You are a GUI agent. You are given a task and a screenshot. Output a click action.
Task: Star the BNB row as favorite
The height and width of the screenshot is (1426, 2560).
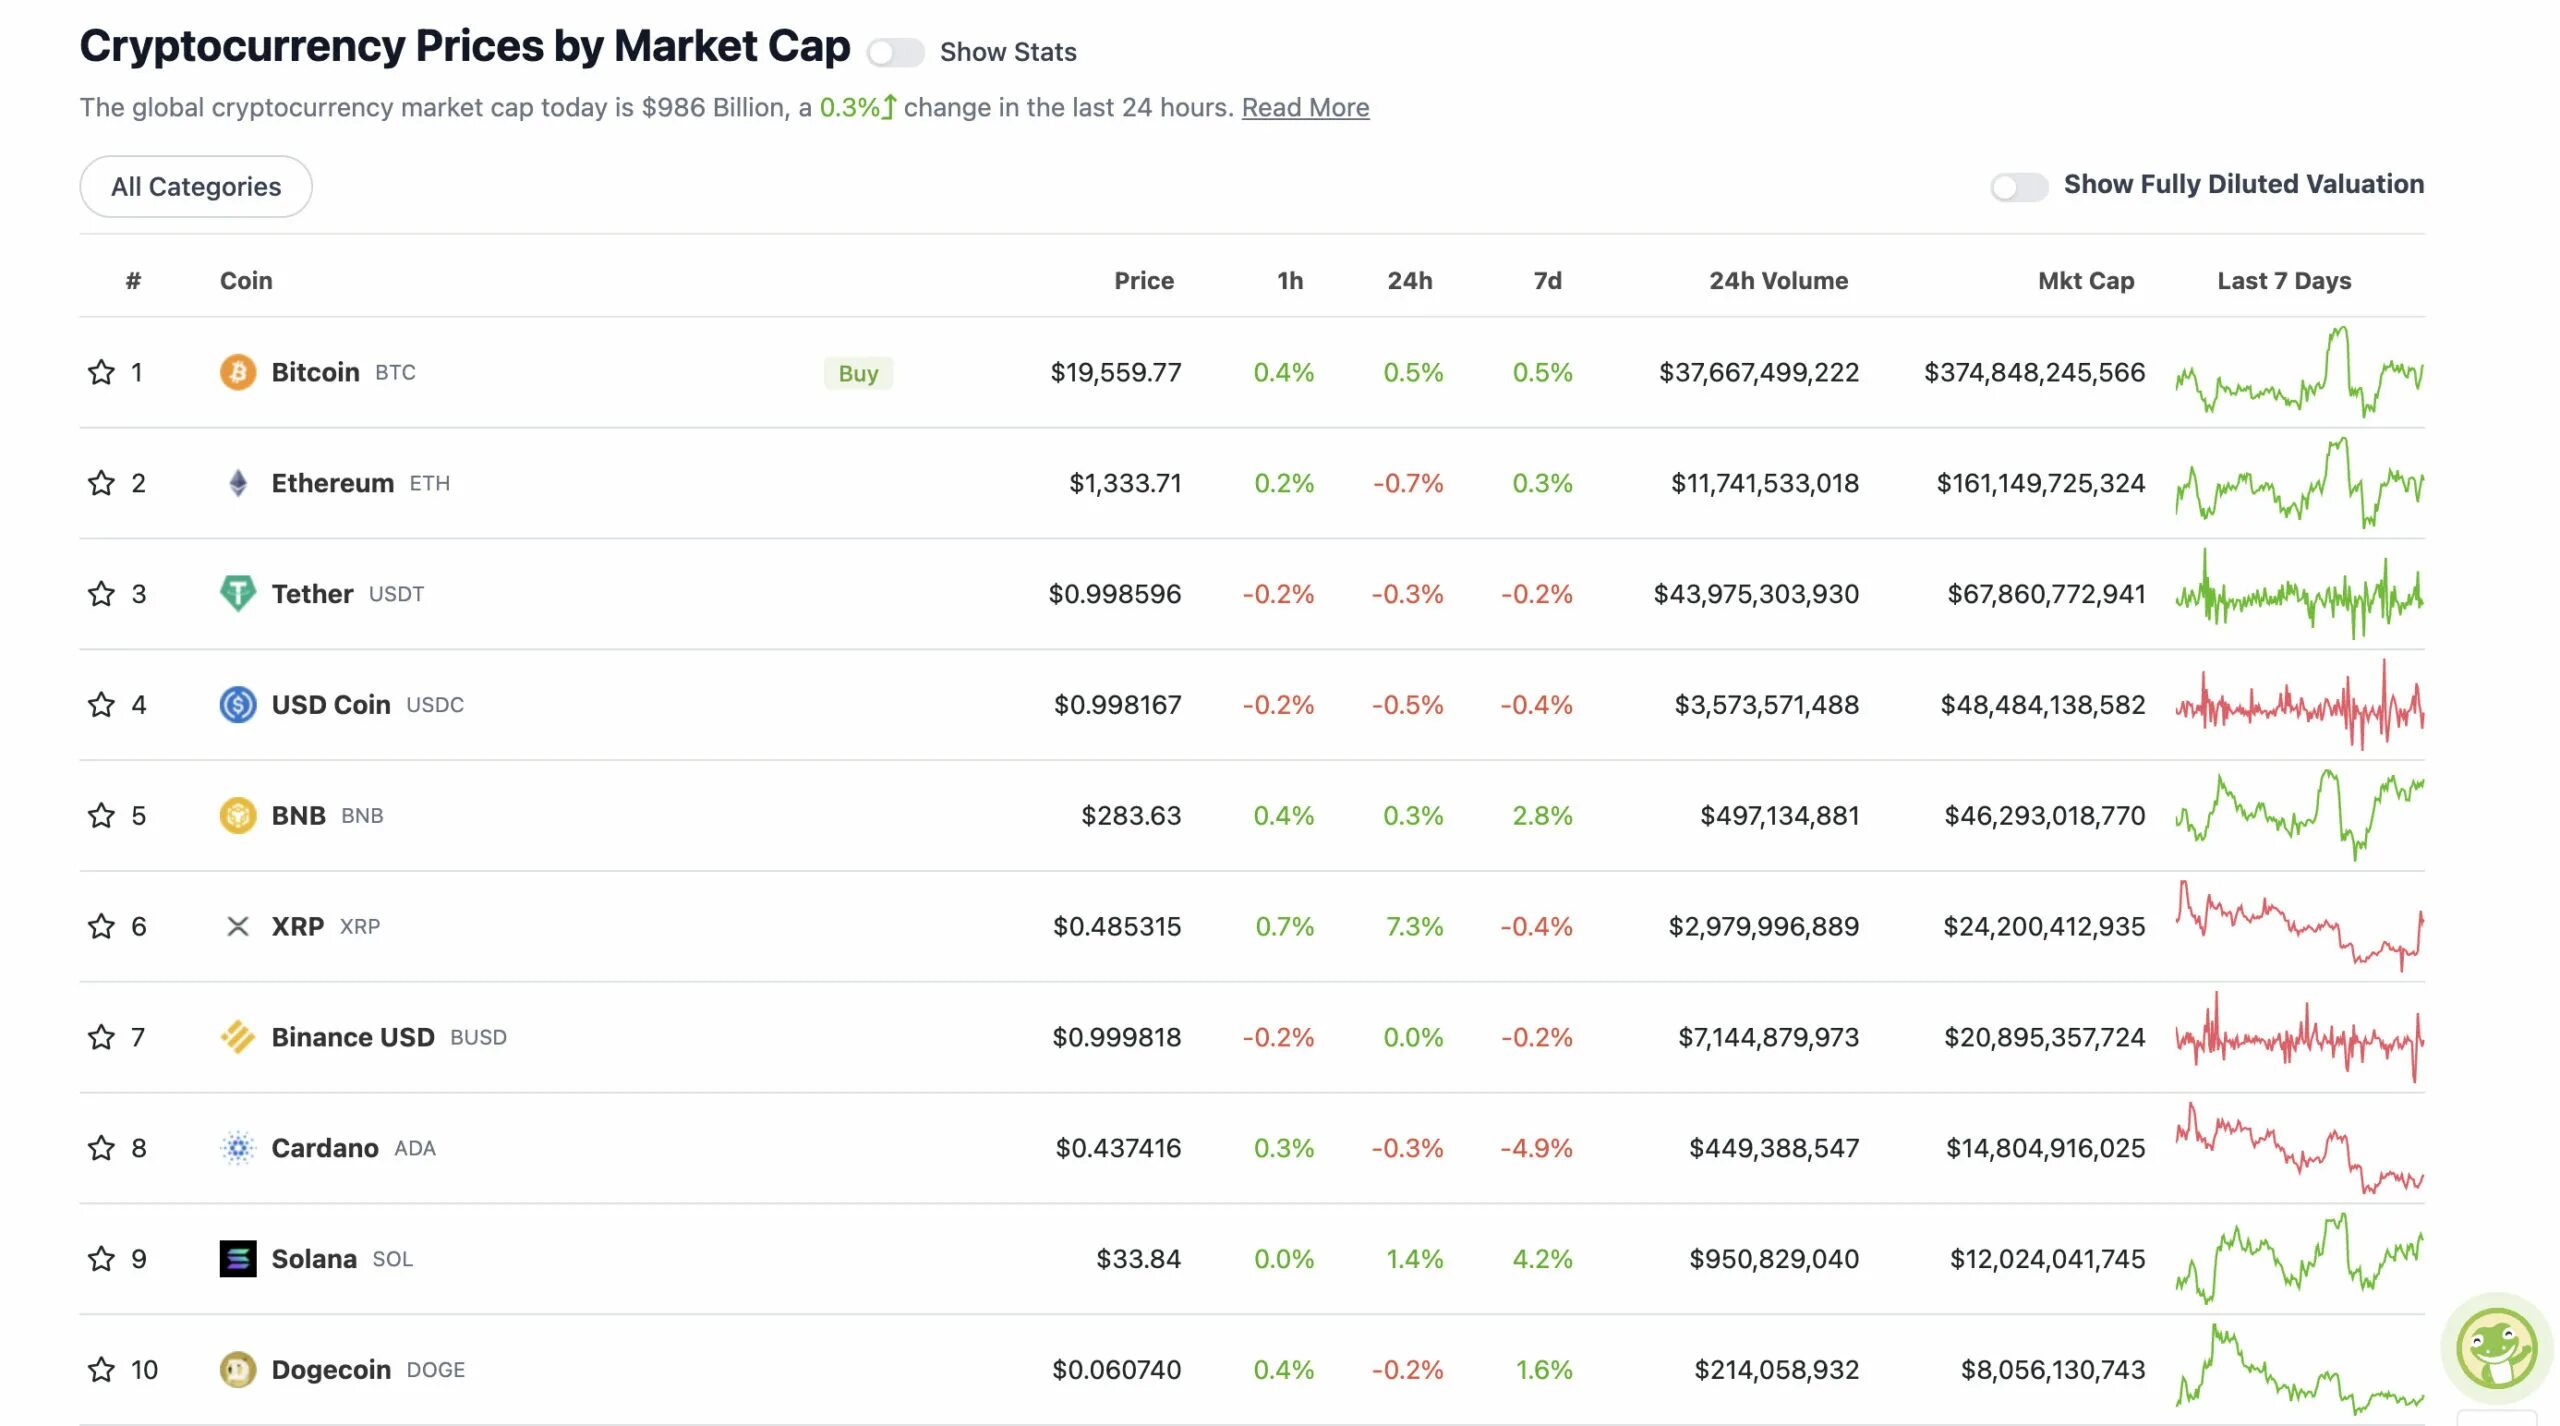101,815
